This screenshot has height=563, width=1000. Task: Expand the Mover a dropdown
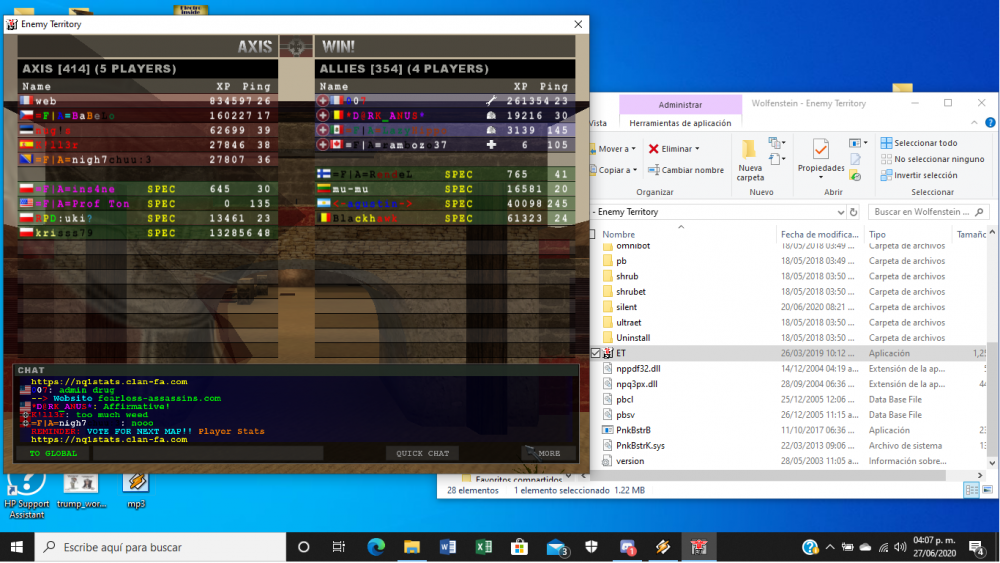tap(634, 149)
